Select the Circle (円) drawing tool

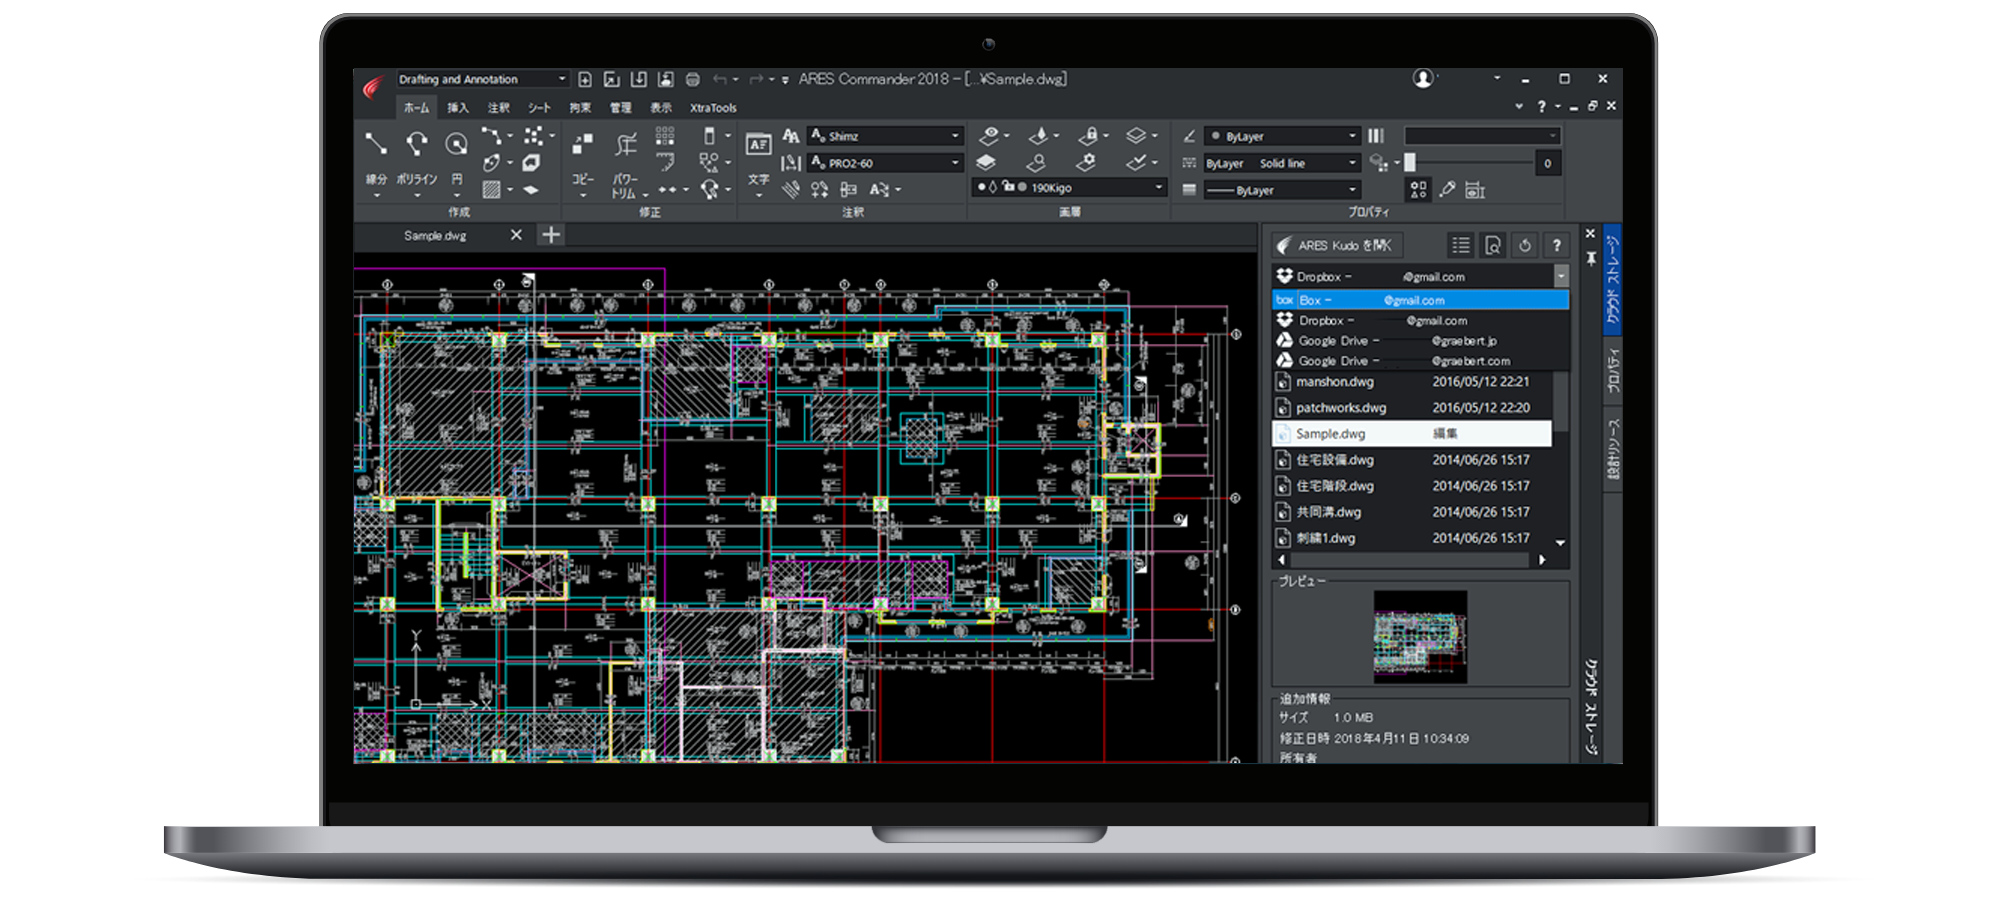pos(456,144)
